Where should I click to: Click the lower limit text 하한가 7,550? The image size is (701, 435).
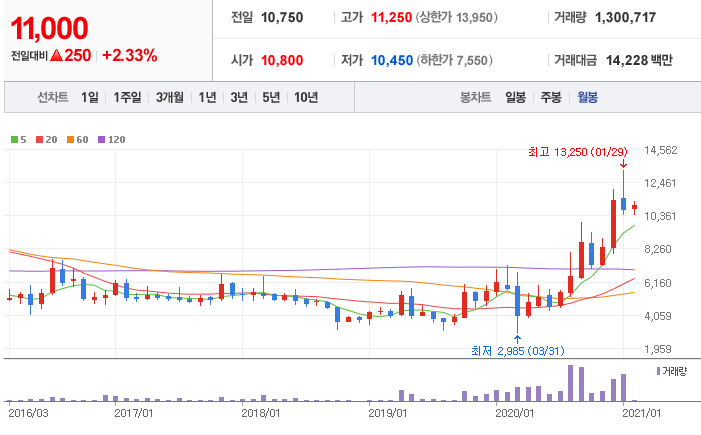pyautogui.click(x=455, y=60)
